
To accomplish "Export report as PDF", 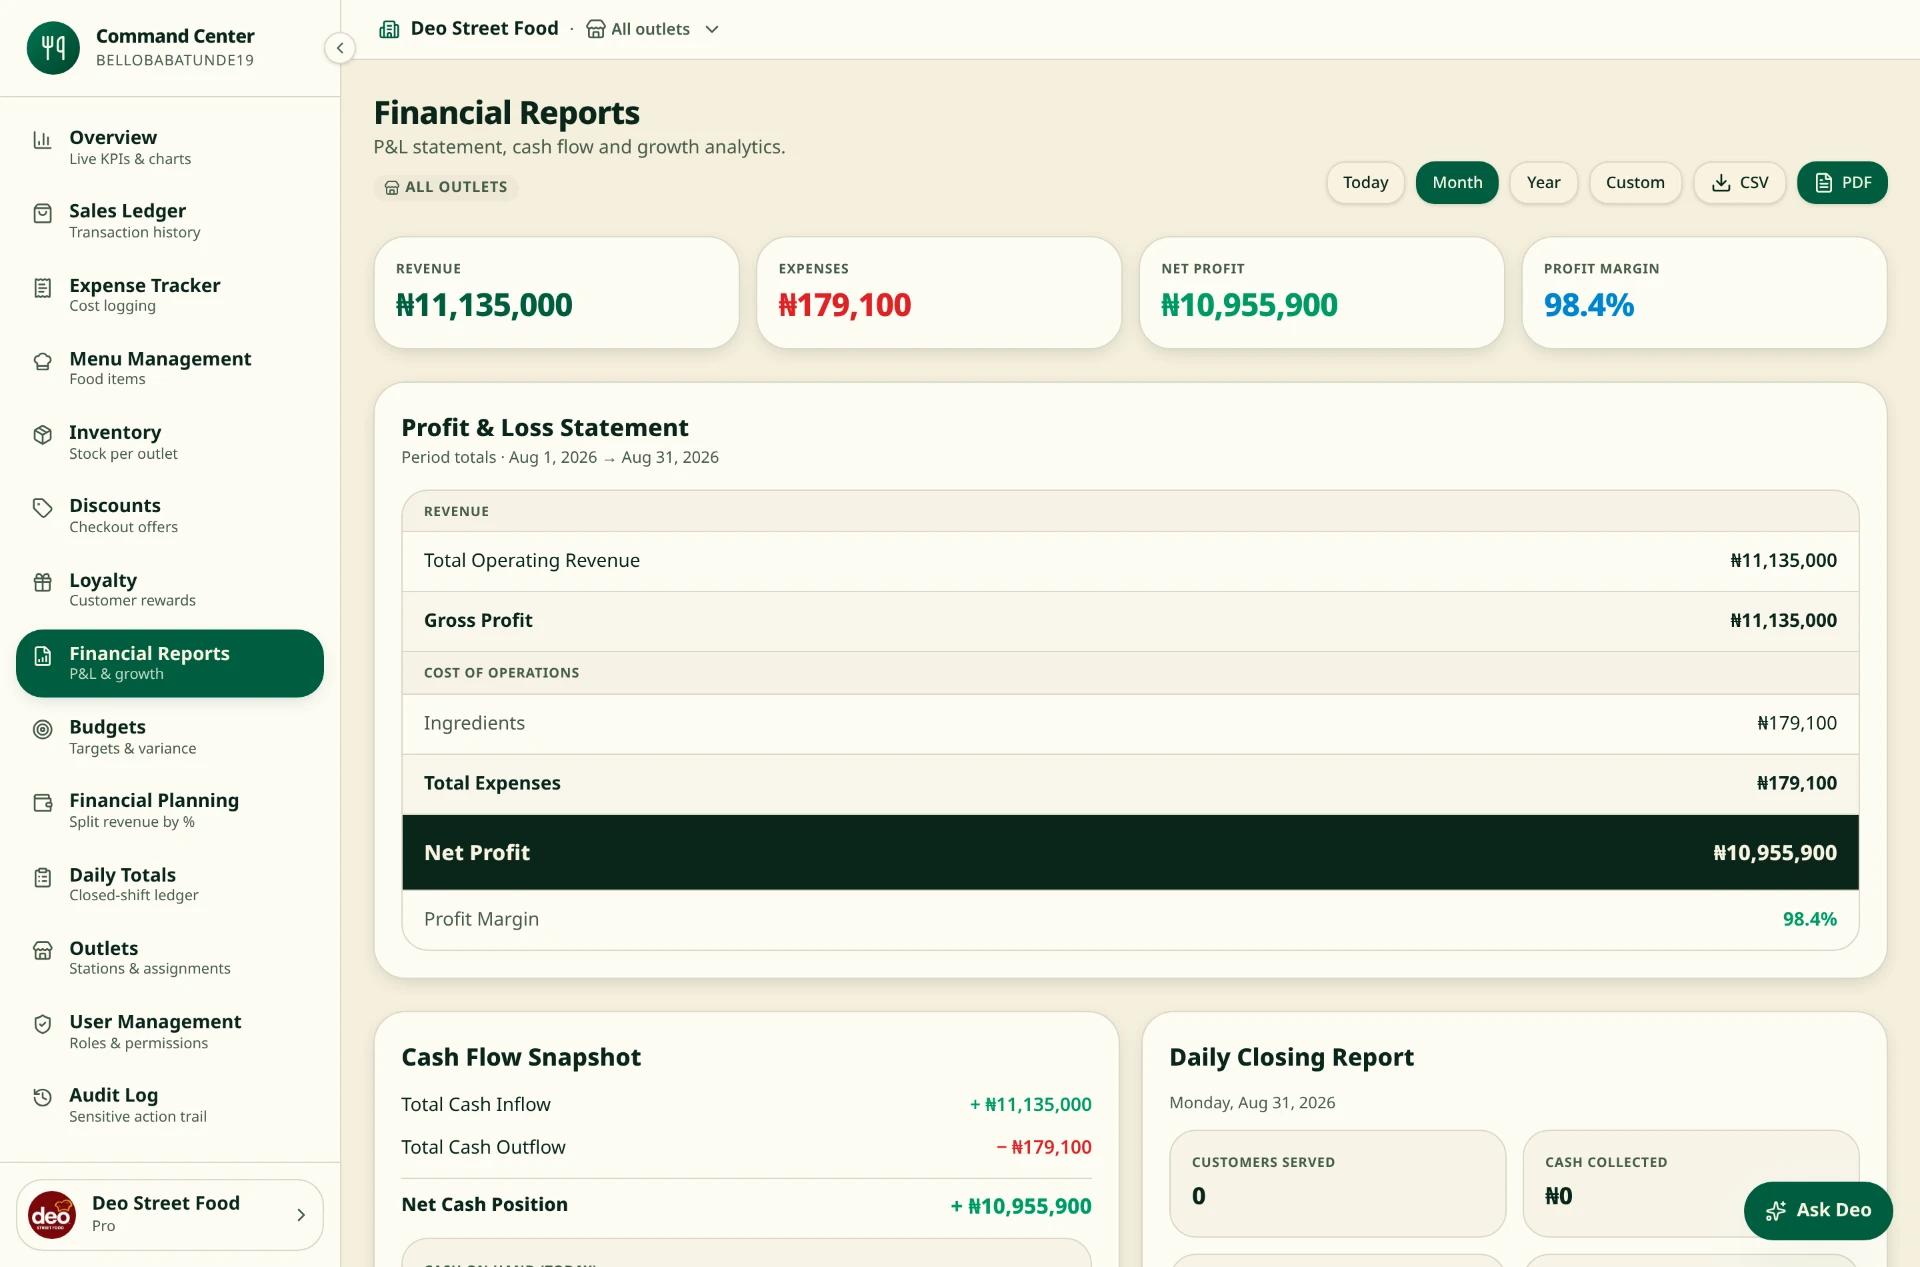I will point(1842,182).
